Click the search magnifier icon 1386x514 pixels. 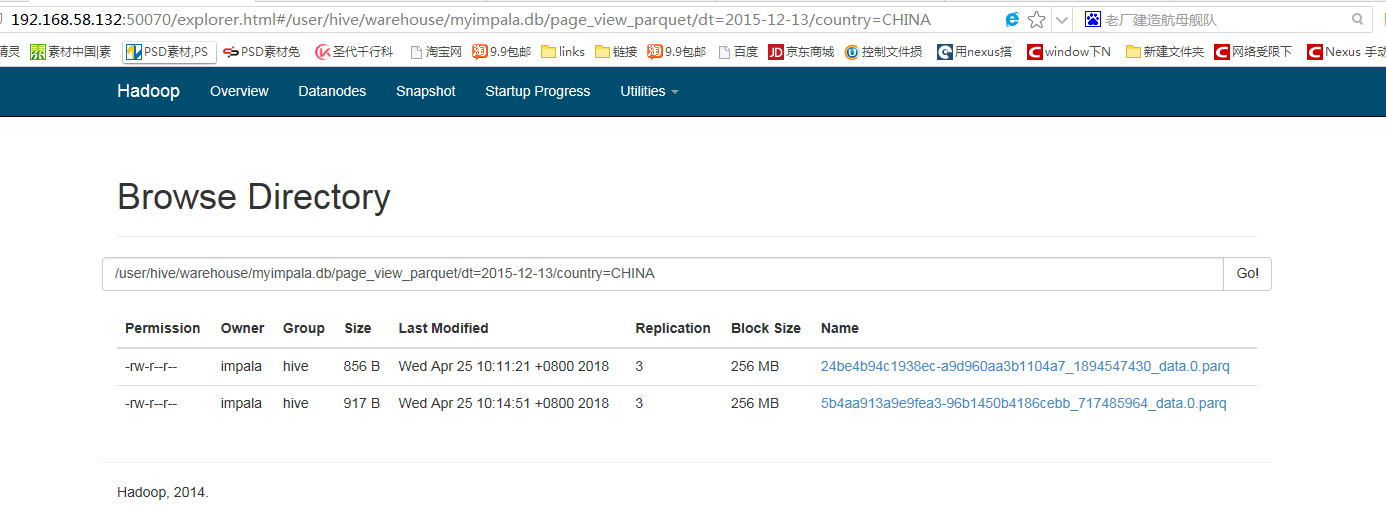[x=1357, y=19]
